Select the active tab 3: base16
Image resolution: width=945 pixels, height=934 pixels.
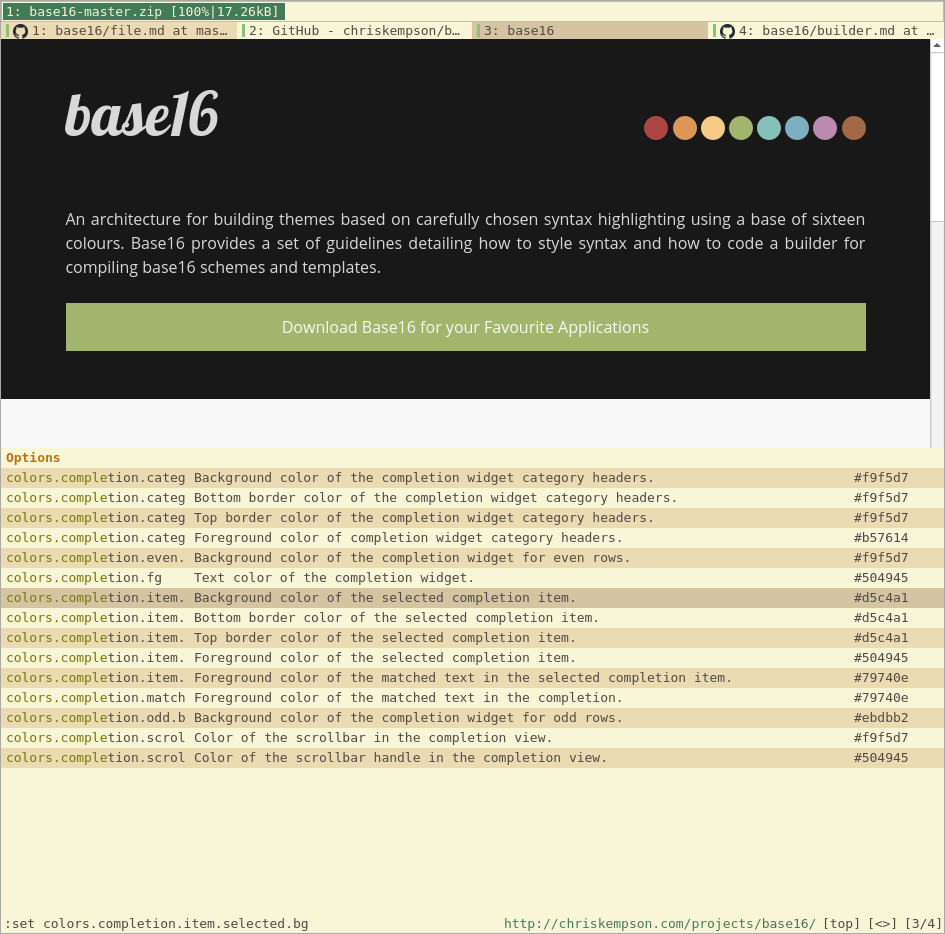coord(591,31)
